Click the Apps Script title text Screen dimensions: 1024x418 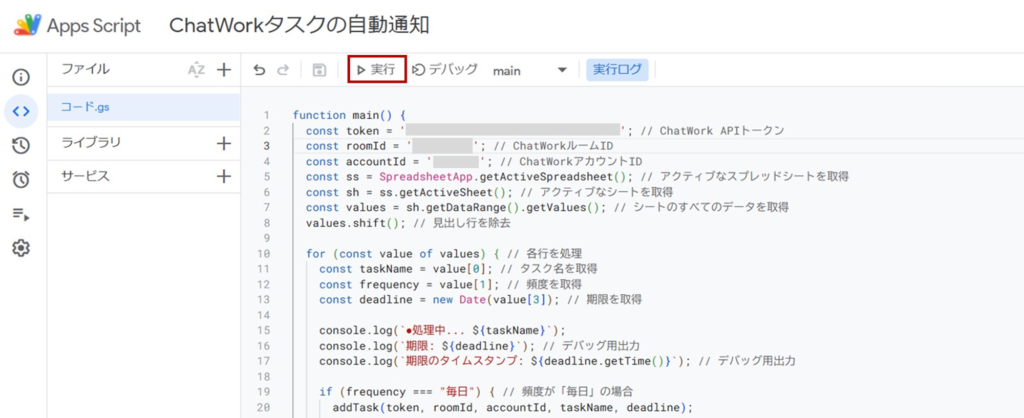[93, 25]
